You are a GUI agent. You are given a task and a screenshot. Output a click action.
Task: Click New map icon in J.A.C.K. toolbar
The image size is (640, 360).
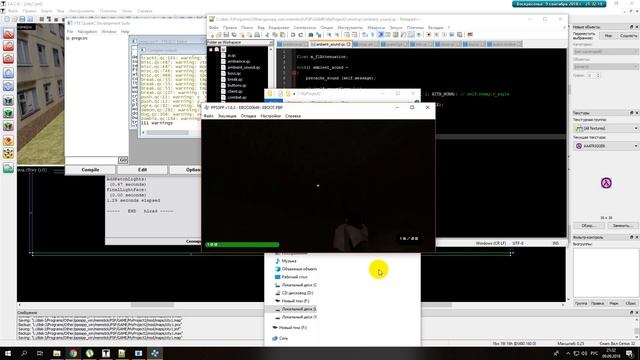pyautogui.click(x=7, y=19)
